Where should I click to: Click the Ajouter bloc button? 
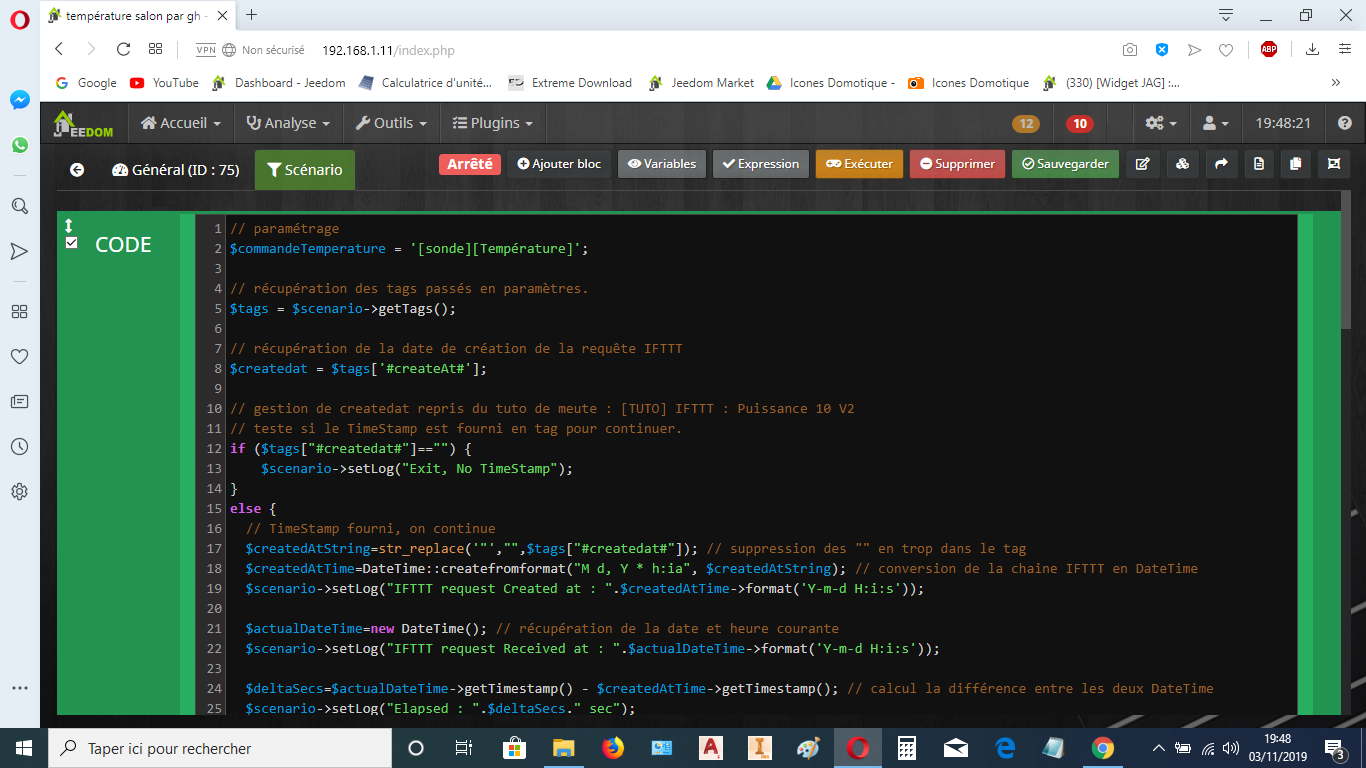click(559, 164)
